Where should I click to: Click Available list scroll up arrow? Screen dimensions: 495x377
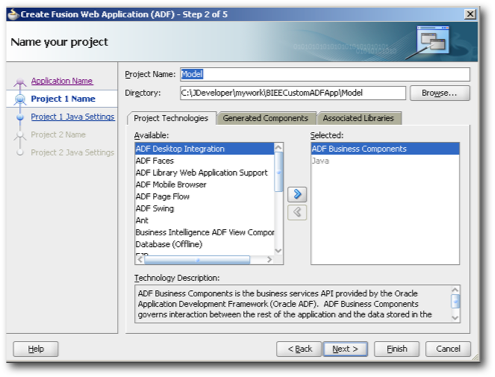(x=278, y=147)
